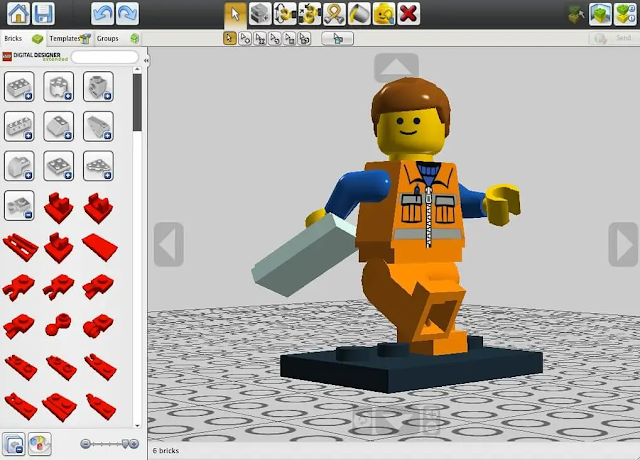
Task: Activate the Selection arrow tool in main toolbar
Action: pyautogui.click(x=236, y=14)
